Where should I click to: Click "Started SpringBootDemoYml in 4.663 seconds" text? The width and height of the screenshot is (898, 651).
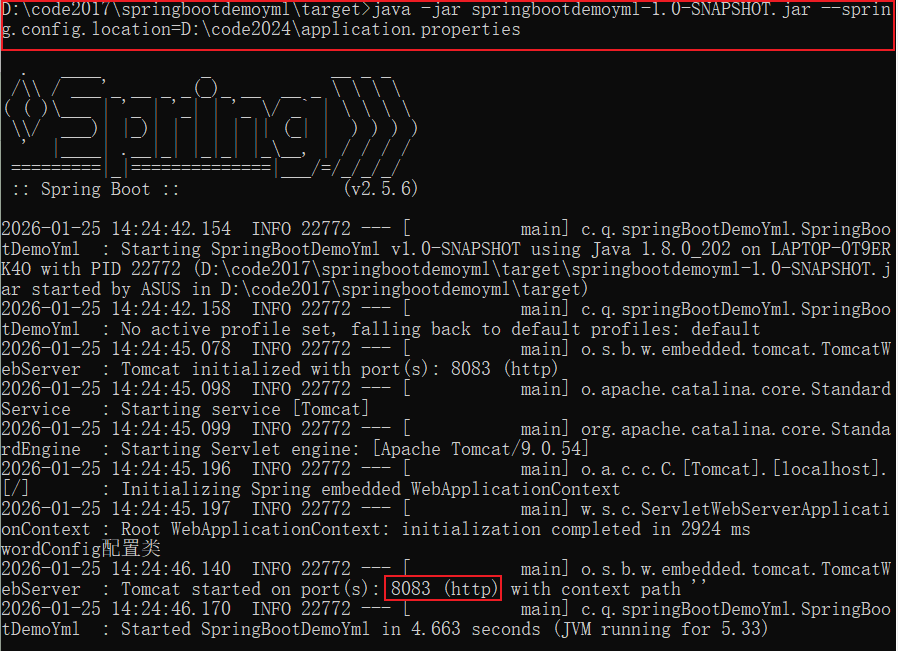(330, 629)
